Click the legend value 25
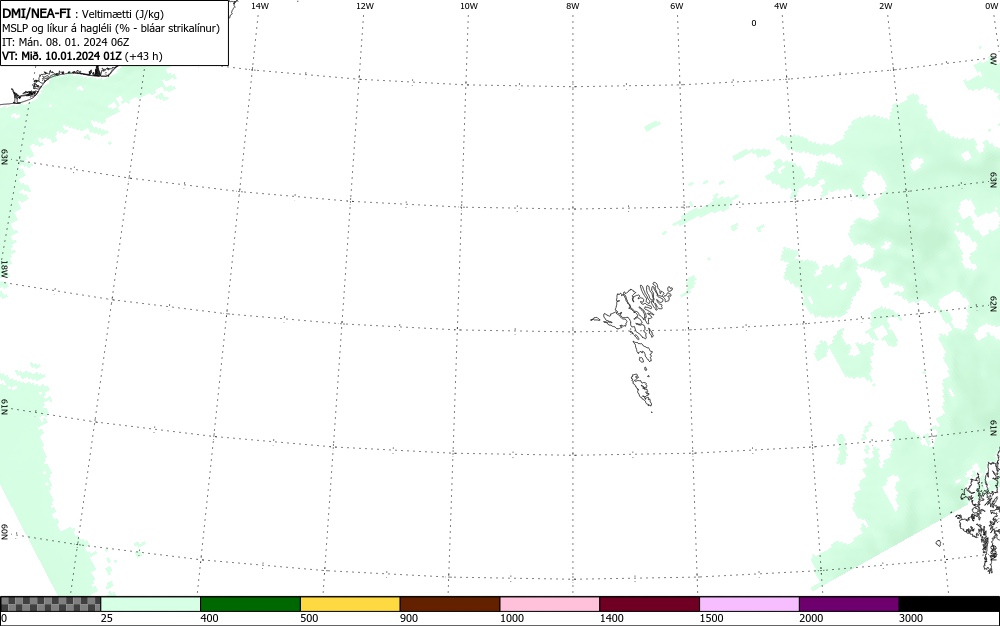 coord(107,618)
